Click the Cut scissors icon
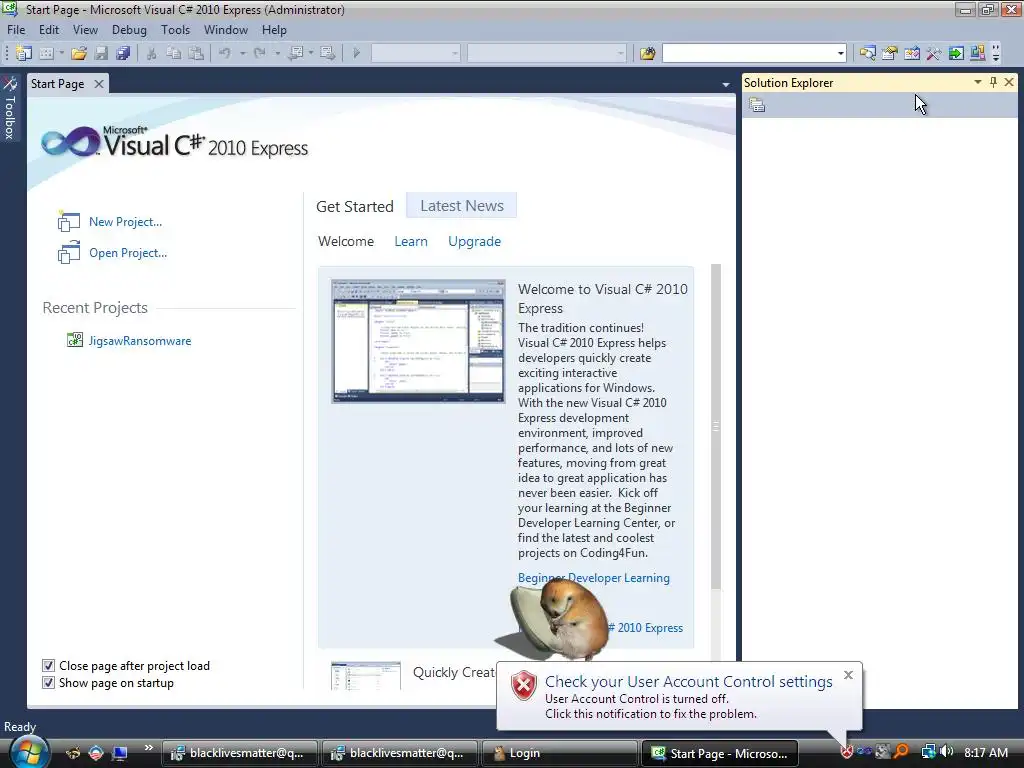1024x768 pixels. coord(152,53)
